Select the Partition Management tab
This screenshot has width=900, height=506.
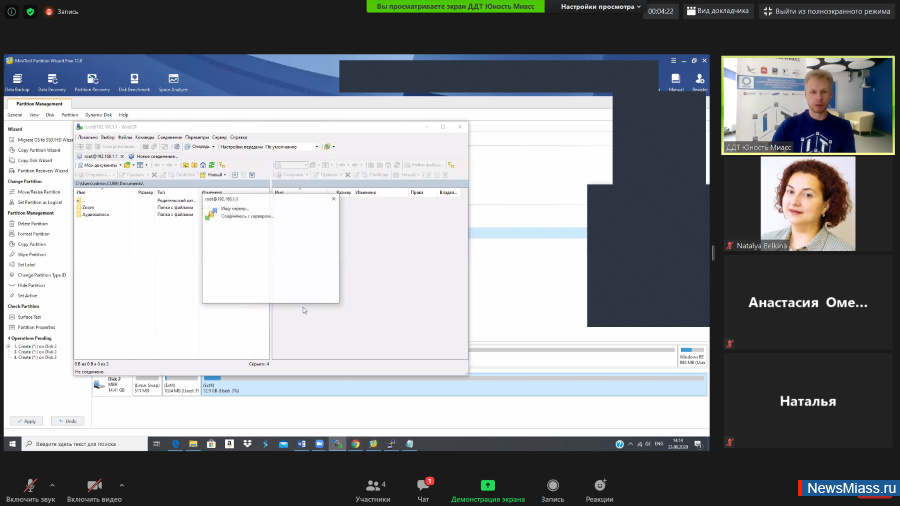point(39,104)
